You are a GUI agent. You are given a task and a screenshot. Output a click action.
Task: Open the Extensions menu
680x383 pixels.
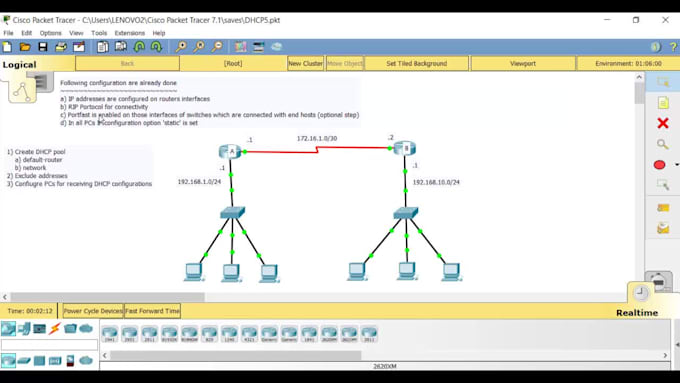pyautogui.click(x=130, y=33)
